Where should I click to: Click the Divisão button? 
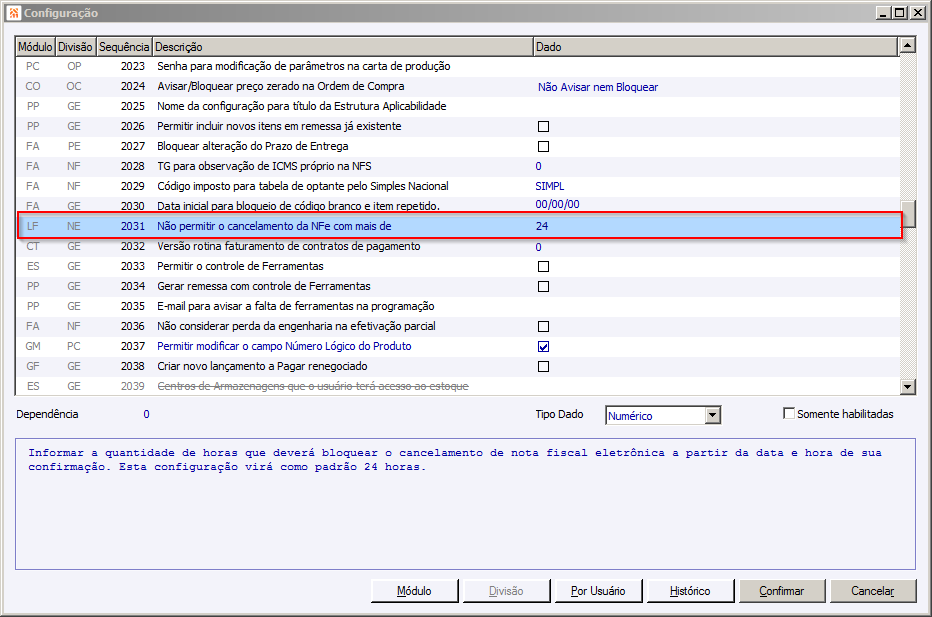506,591
